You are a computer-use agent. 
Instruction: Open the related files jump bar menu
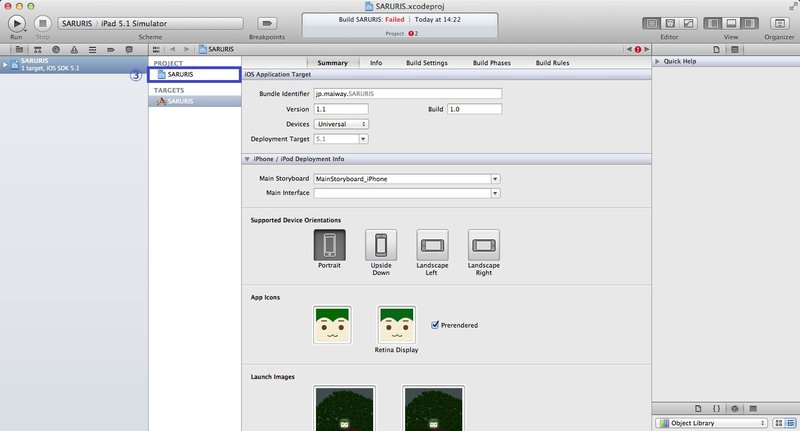pos(156,49)
